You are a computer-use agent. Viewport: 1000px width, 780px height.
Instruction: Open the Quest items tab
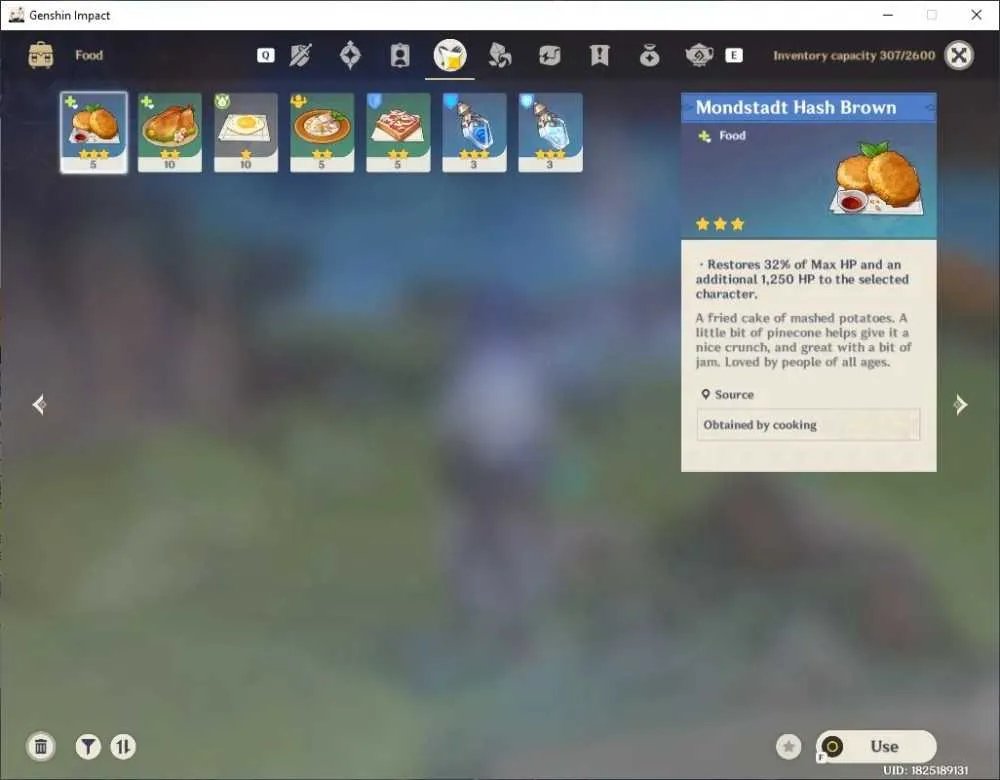coord(599,55)
